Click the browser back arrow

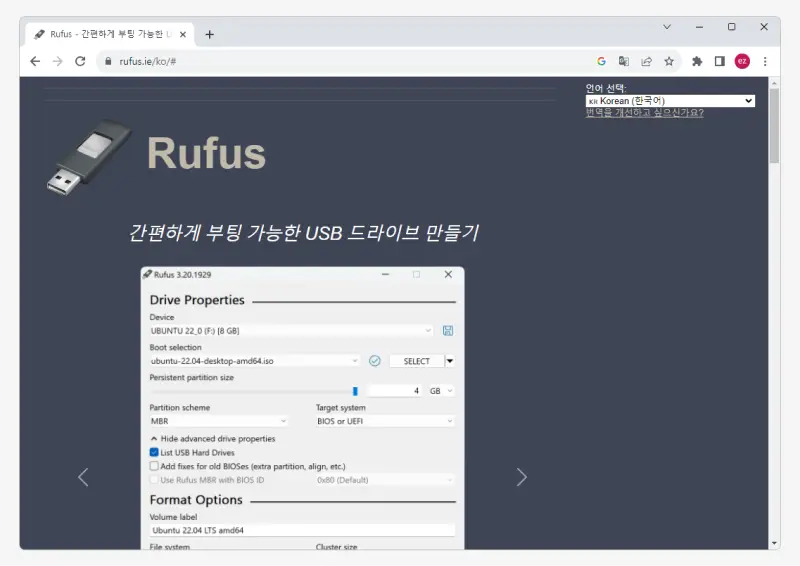coord(35,61)
